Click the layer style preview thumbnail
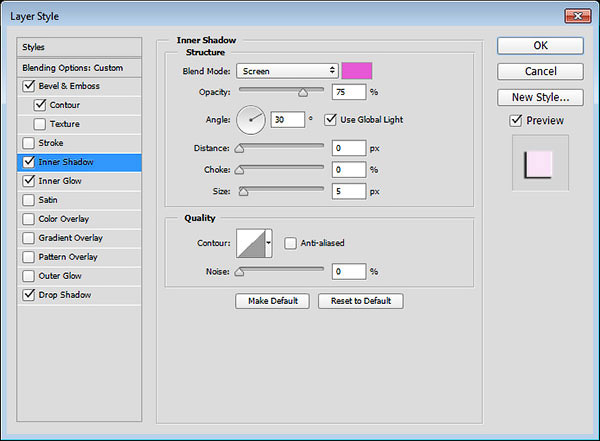 (540, 163)
